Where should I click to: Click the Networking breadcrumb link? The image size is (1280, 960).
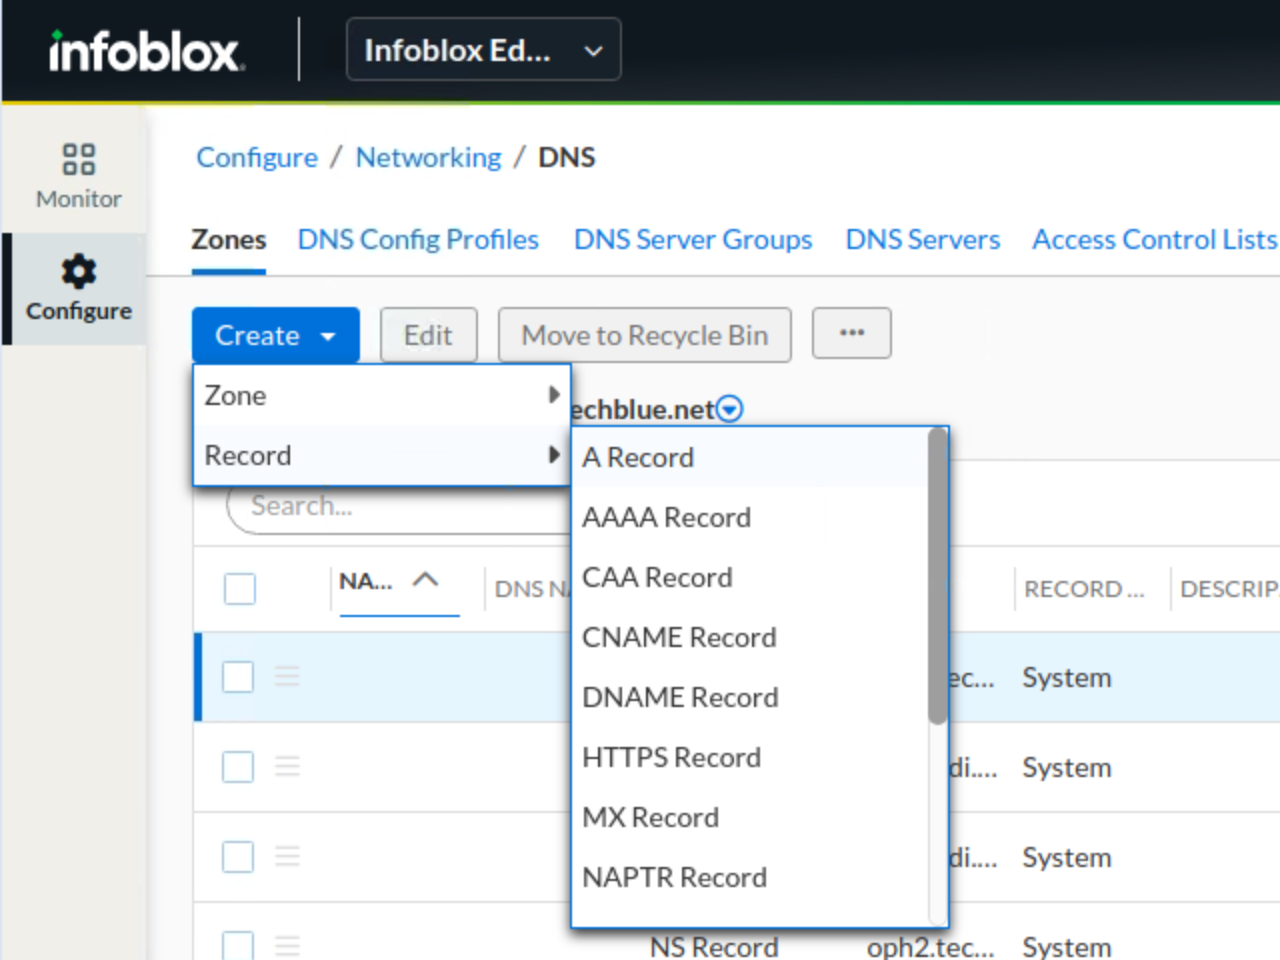pos(428,158)
